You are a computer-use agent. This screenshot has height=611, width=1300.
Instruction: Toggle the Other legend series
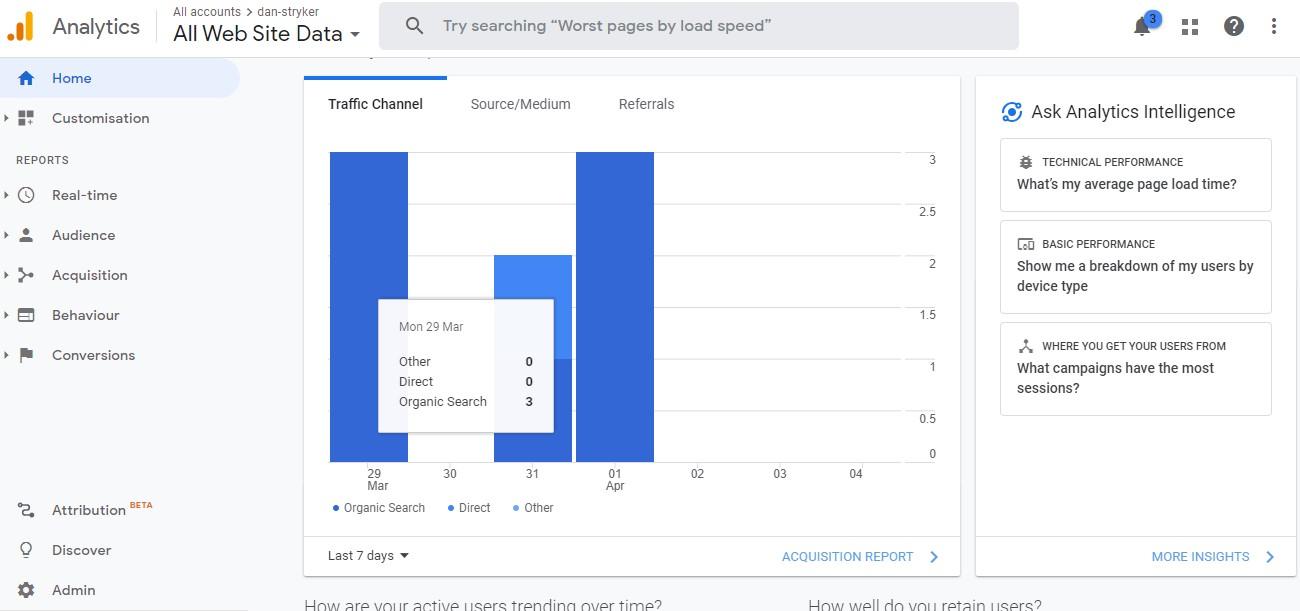[x=533, y=508]
